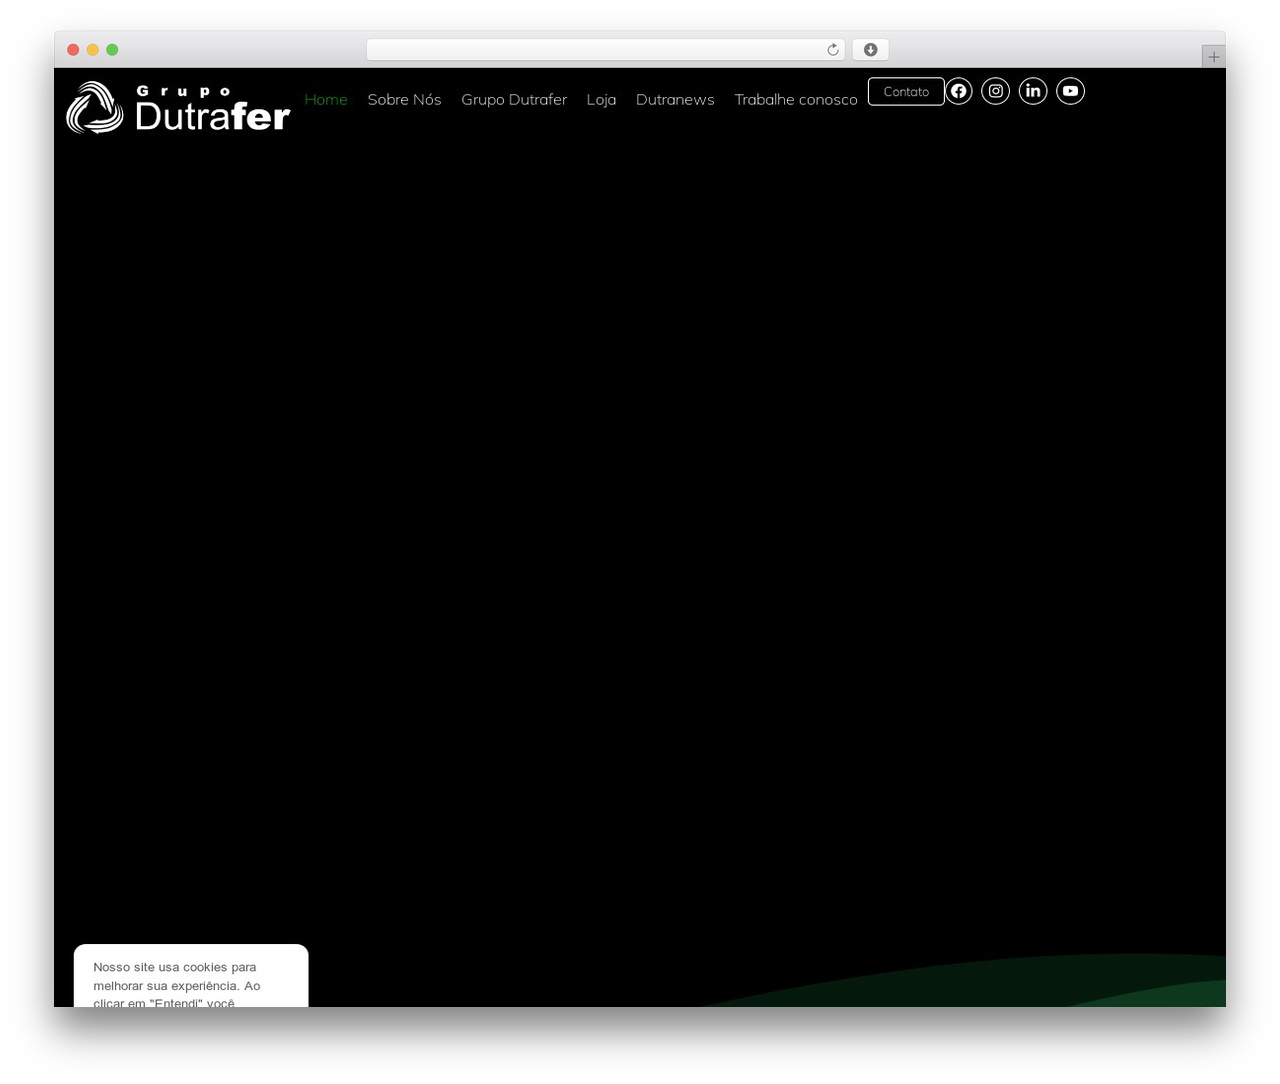Image resolution: width=1280 pixels, height=1084 pixels.
Task: Open the Grupo Dutrafer menu item
Action: coord(514,99)
